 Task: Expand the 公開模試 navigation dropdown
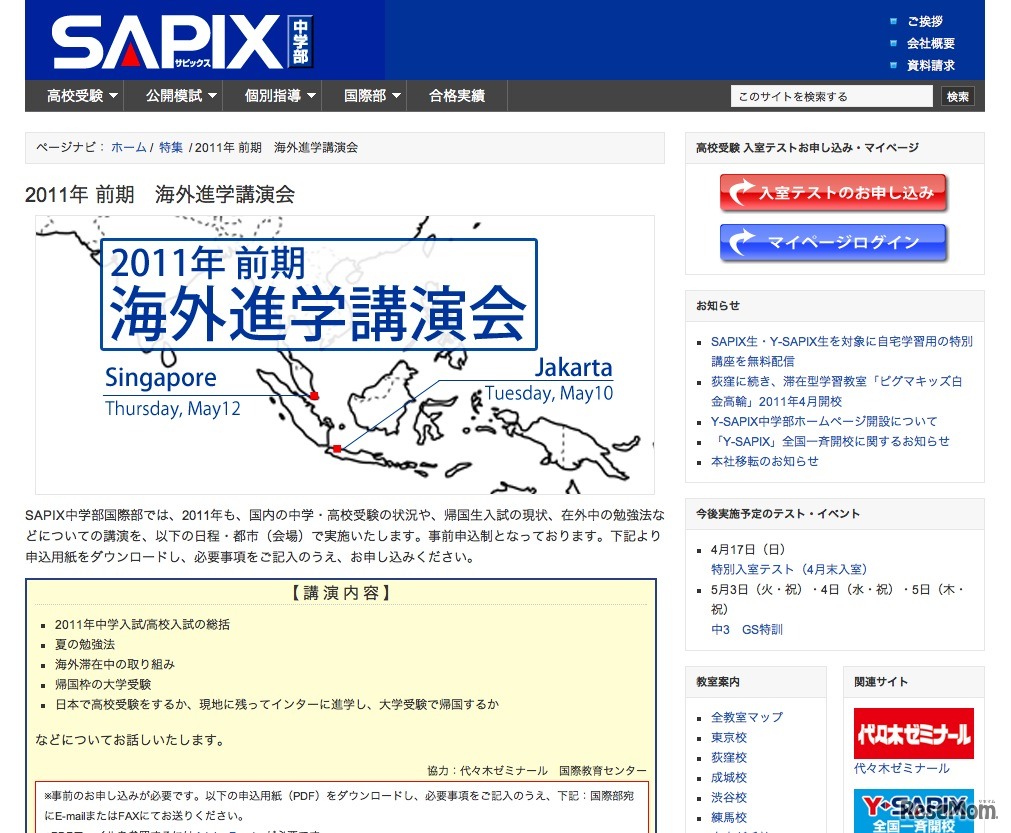[x=176, y=95]
